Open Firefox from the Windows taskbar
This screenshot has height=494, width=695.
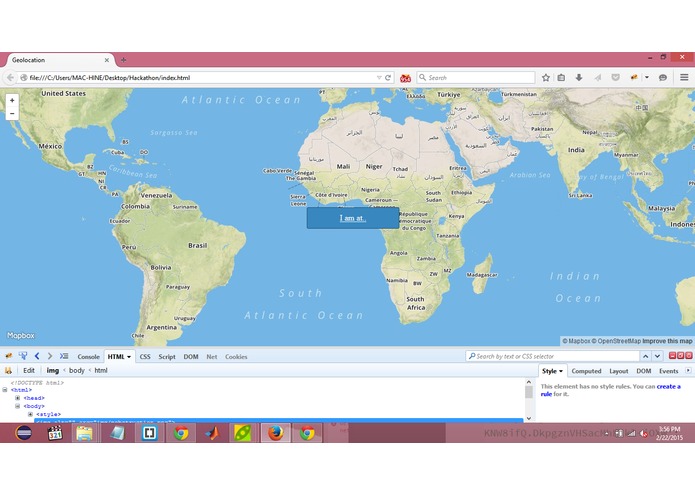276,432
